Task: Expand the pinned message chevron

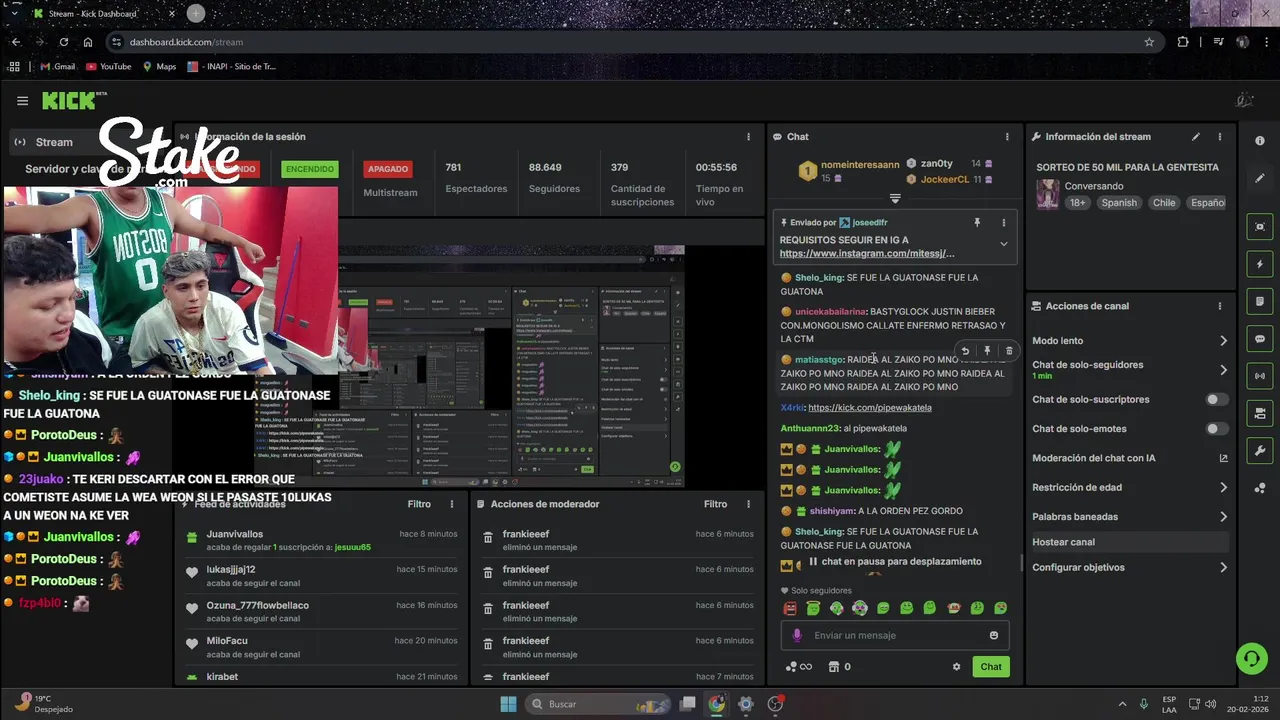Action: [1003, 244]
